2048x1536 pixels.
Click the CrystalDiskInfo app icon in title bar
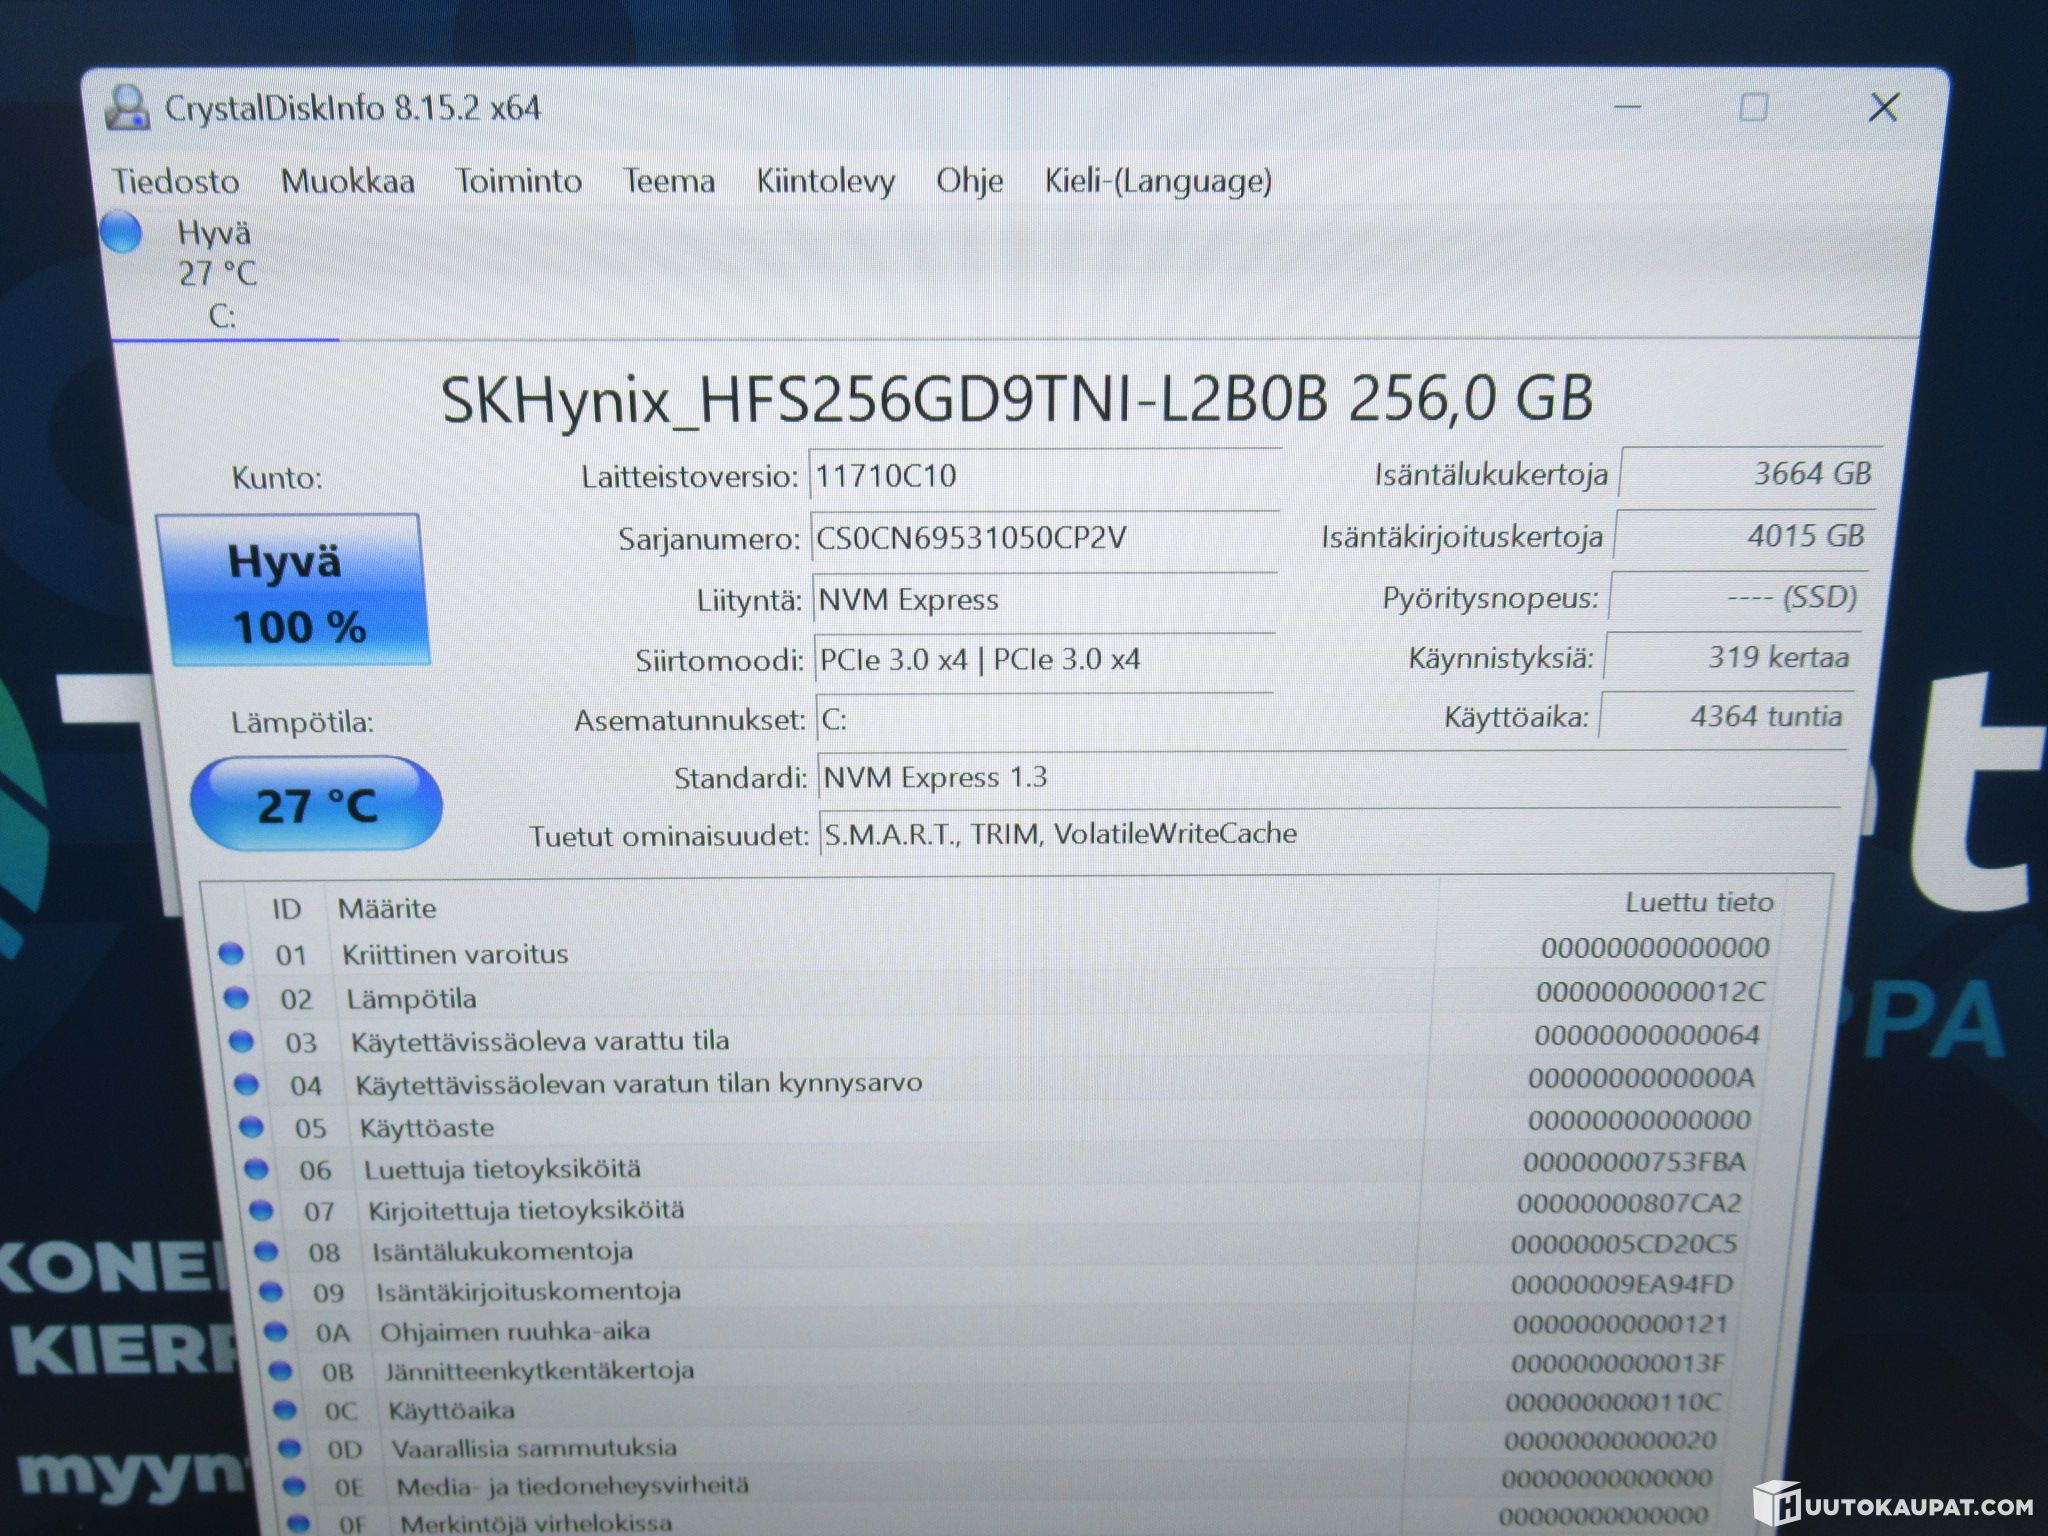[127, 107]
